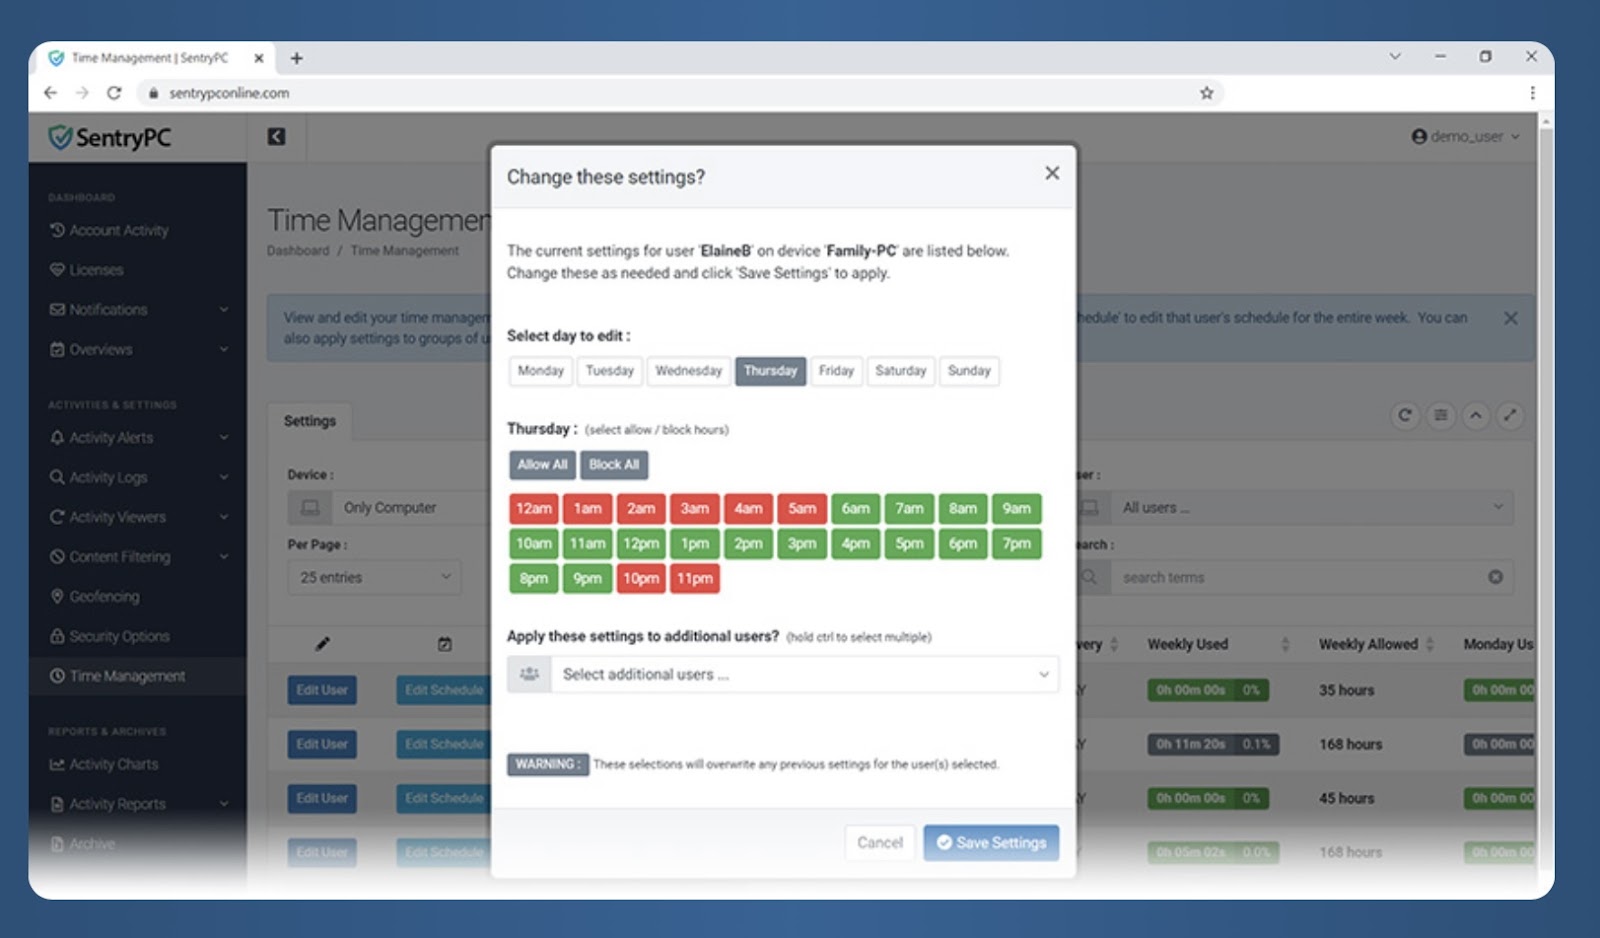Dismiss the blue info banner
Screen dimensions: 1600x938
pos(1511,318)
